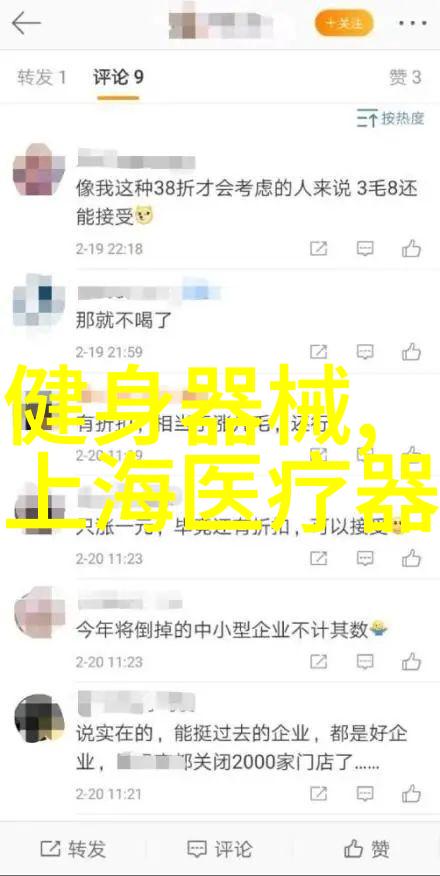
Task: Open the first commenter's avatar
Action: point(39,169)
